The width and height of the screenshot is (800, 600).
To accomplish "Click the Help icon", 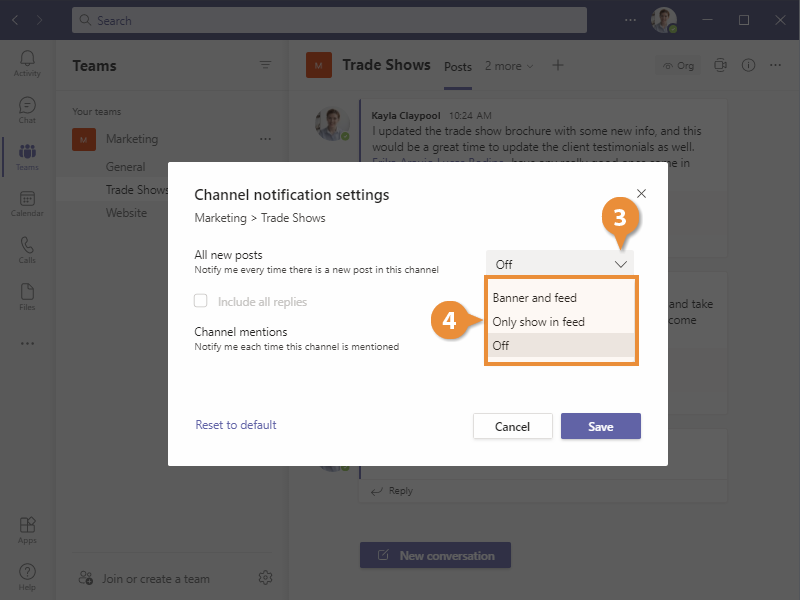I will pos(27,577).
